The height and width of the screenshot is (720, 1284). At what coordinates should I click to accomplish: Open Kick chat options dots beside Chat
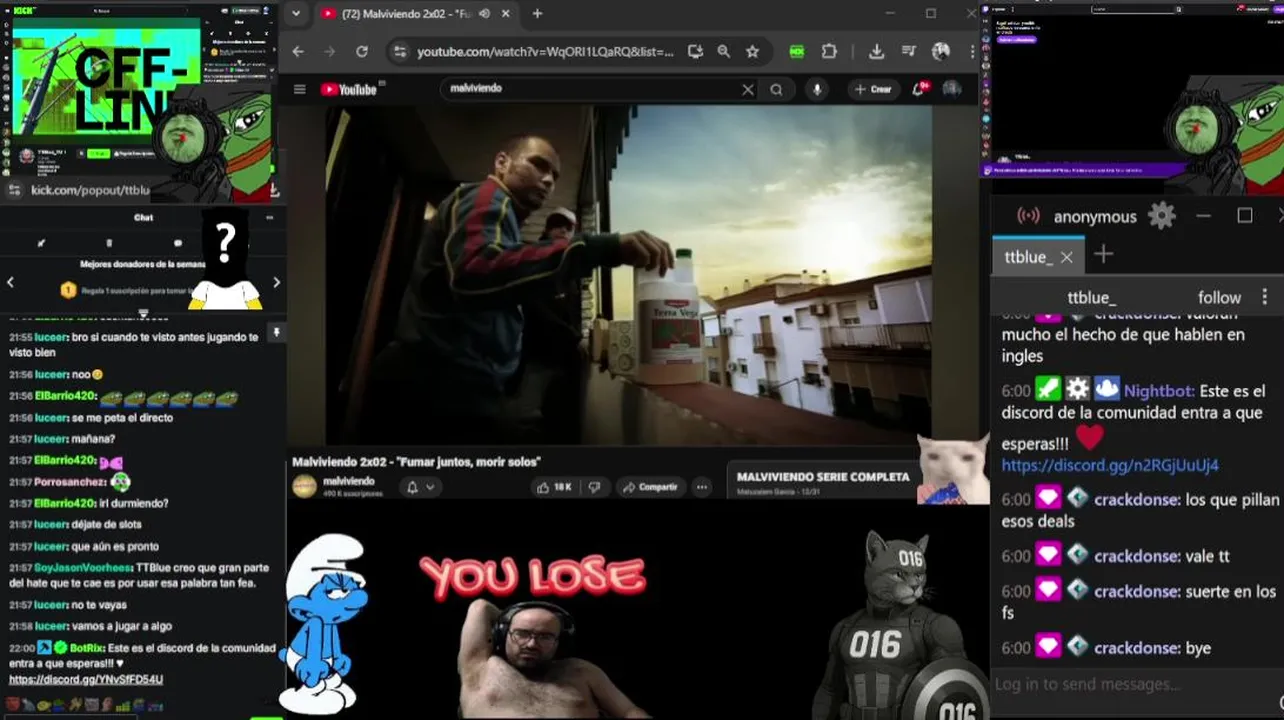pos(269,217)
